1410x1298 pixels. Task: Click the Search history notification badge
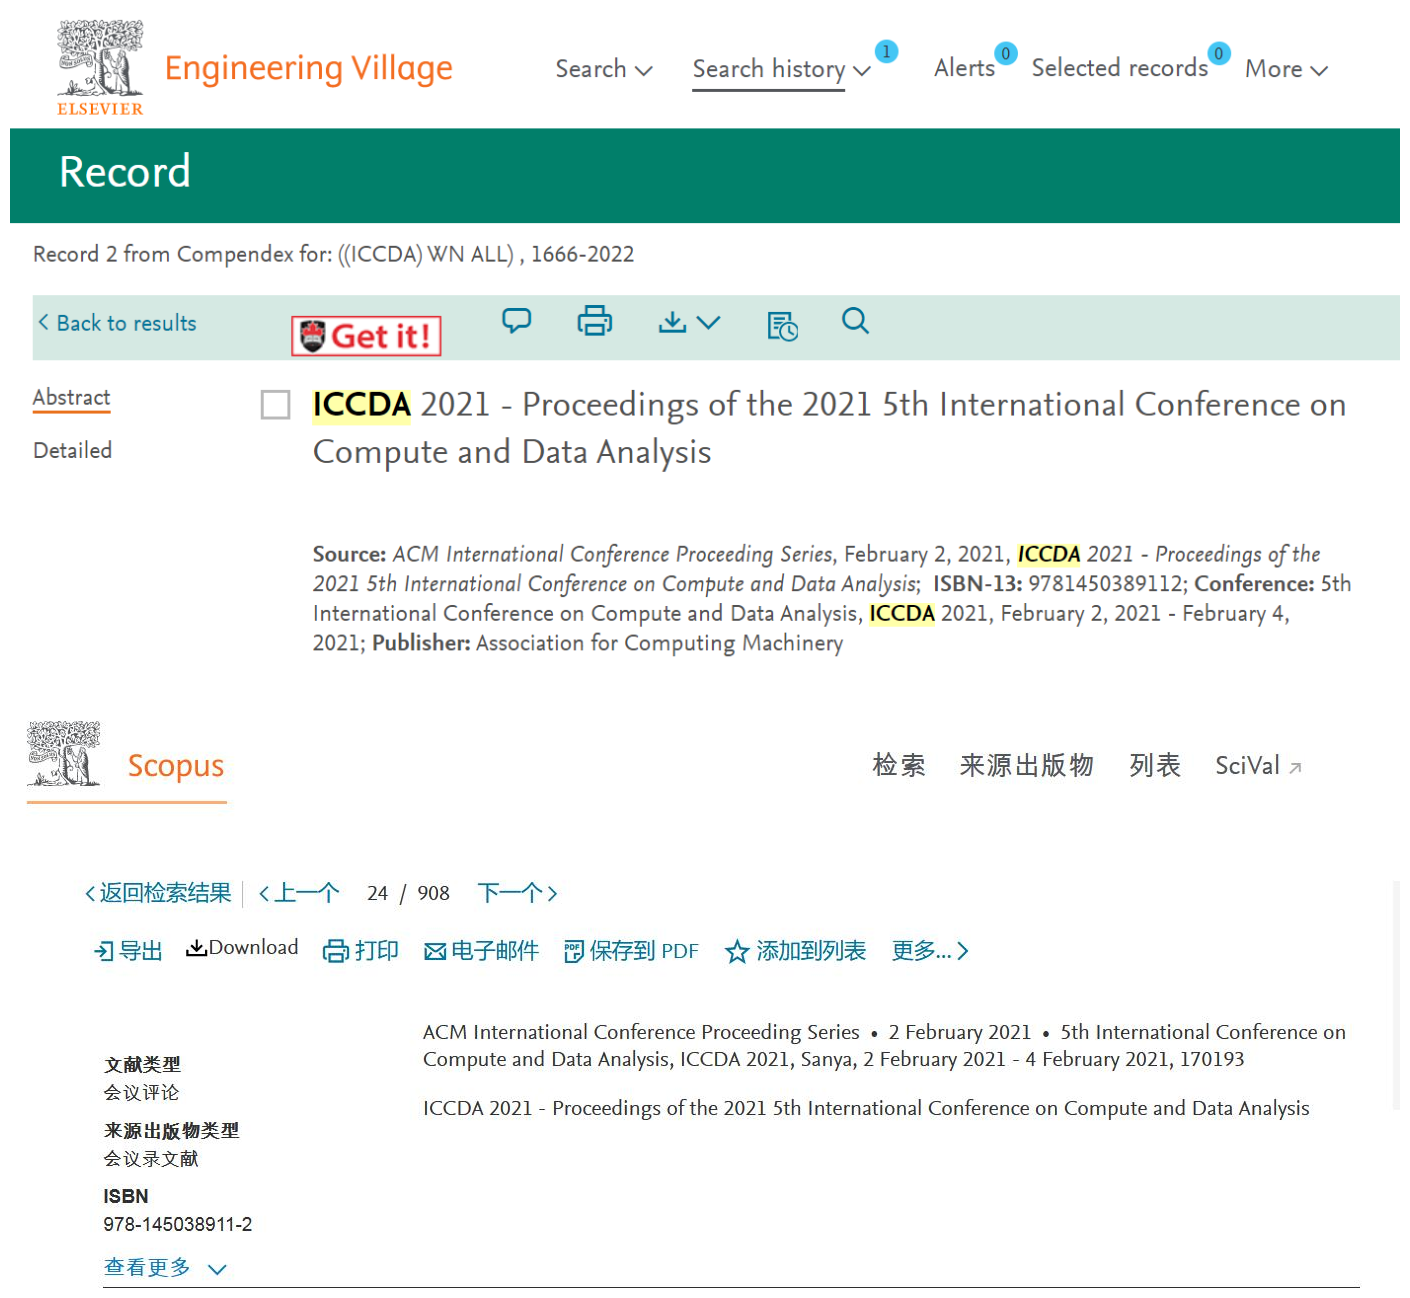tap(886, 51)
